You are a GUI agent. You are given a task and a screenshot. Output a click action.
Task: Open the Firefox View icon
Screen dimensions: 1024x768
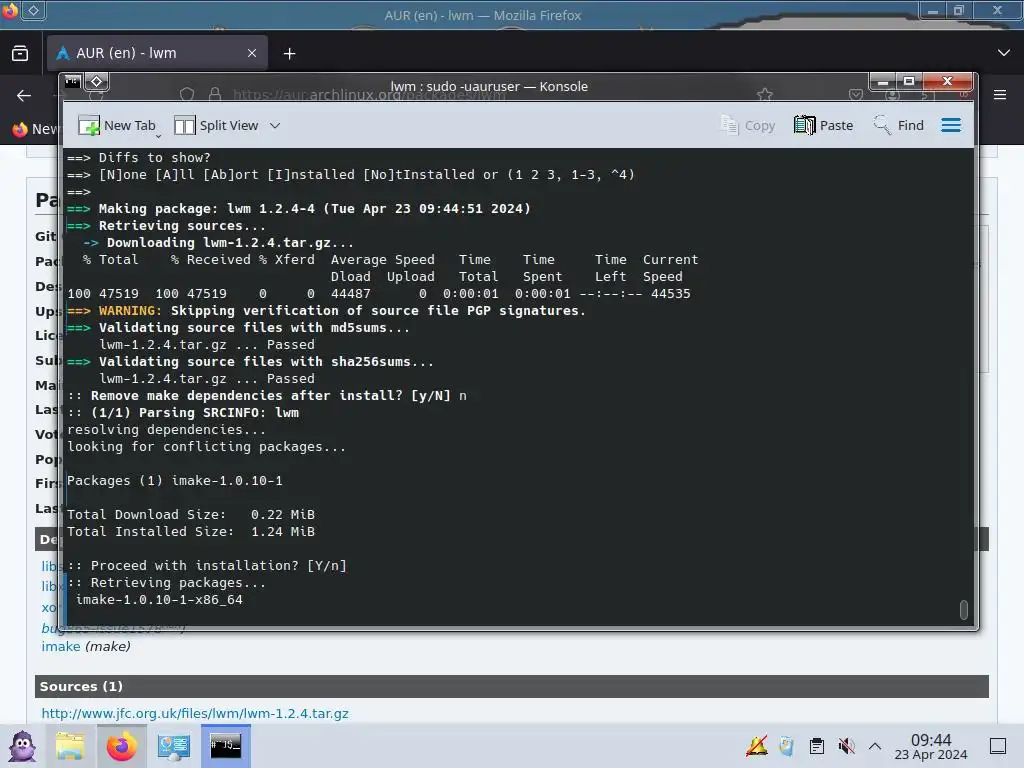[20, 53]
